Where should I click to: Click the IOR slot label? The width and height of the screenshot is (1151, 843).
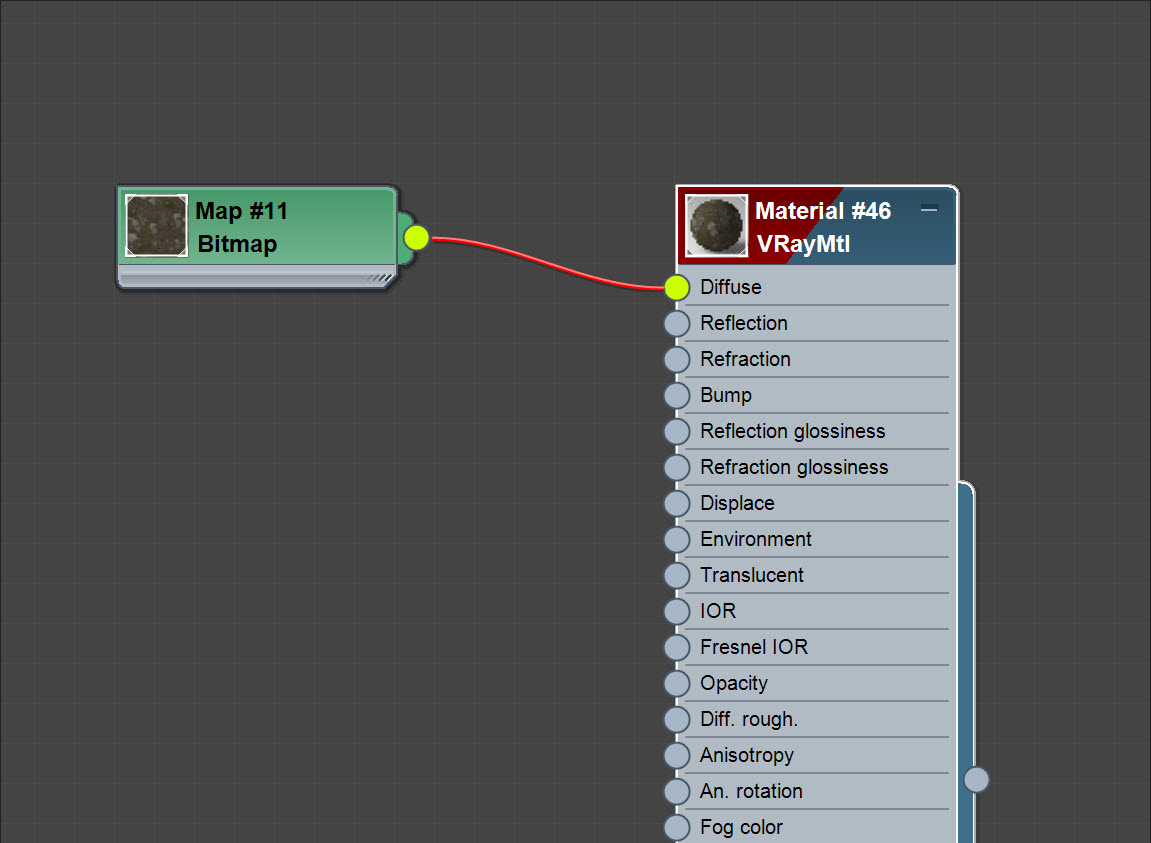click(x=718, y=611)
